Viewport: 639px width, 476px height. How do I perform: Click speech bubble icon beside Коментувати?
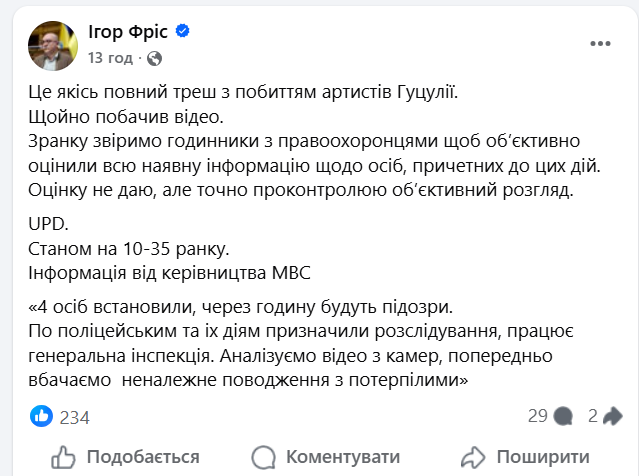click(x=264, y=456)
